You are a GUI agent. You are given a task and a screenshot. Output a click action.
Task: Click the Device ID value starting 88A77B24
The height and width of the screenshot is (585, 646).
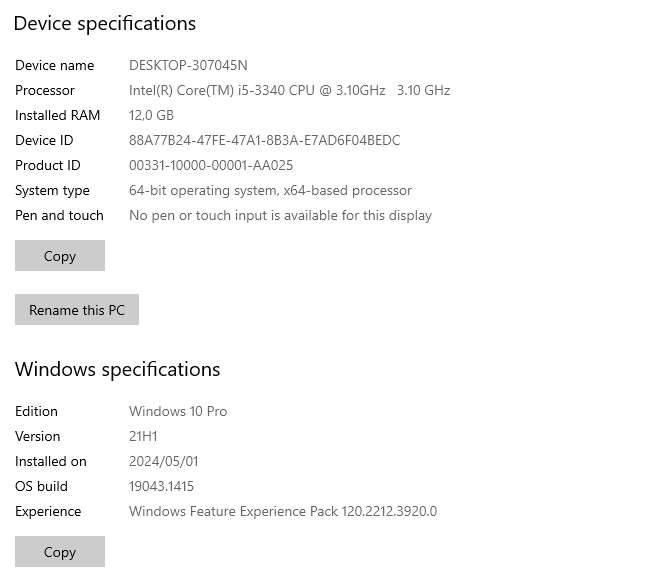tap(264, 140)
